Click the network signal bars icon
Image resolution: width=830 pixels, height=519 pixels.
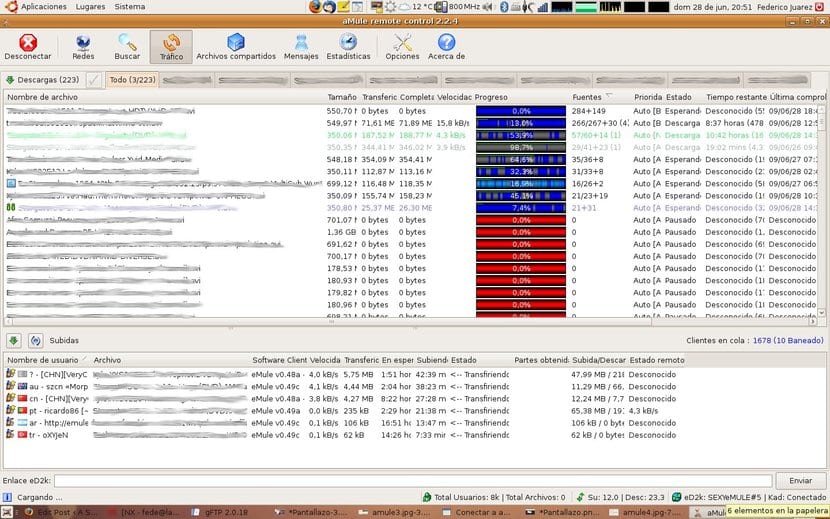pyautogui.click(x=543, y=7)
